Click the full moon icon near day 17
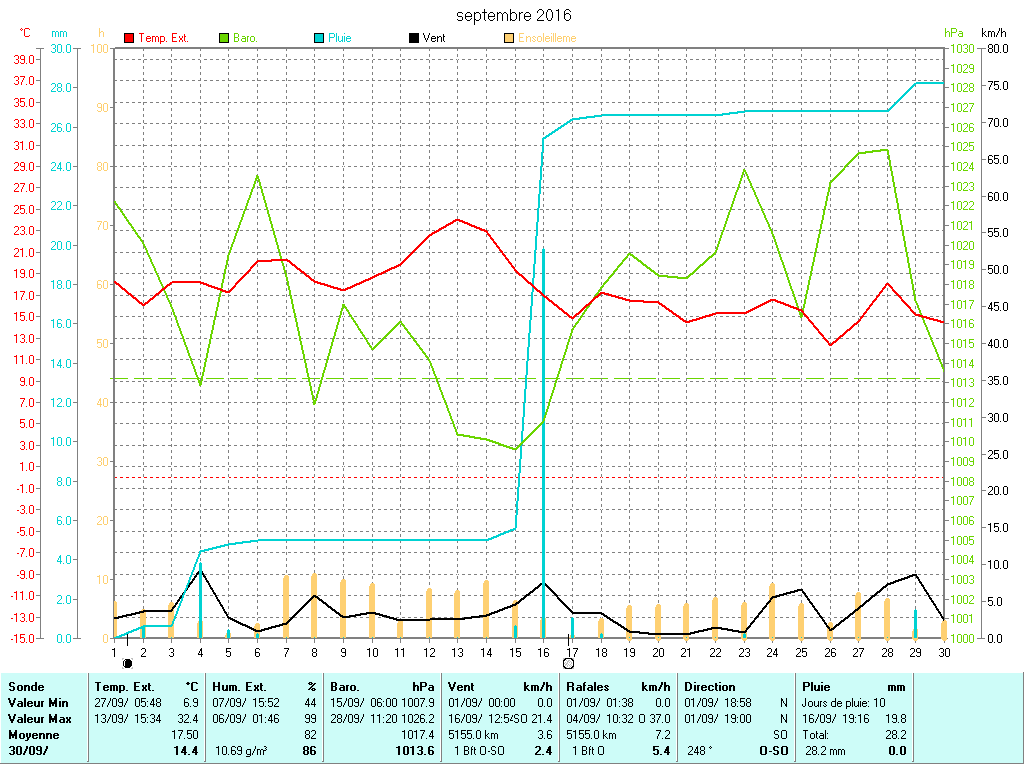This screenshot has height=764, width=1024. tap(568, 663)
